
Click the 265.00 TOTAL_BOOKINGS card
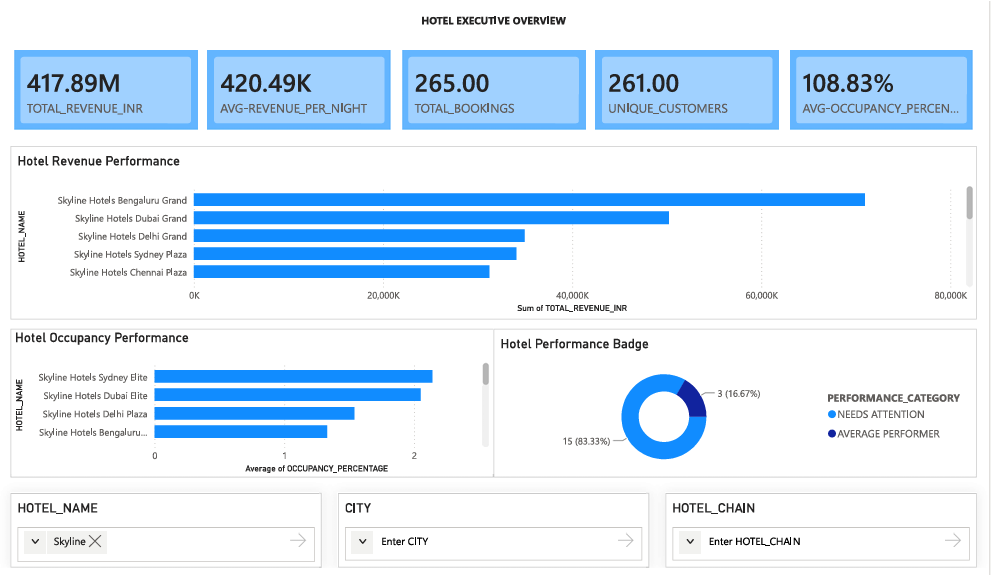(494, 90)
